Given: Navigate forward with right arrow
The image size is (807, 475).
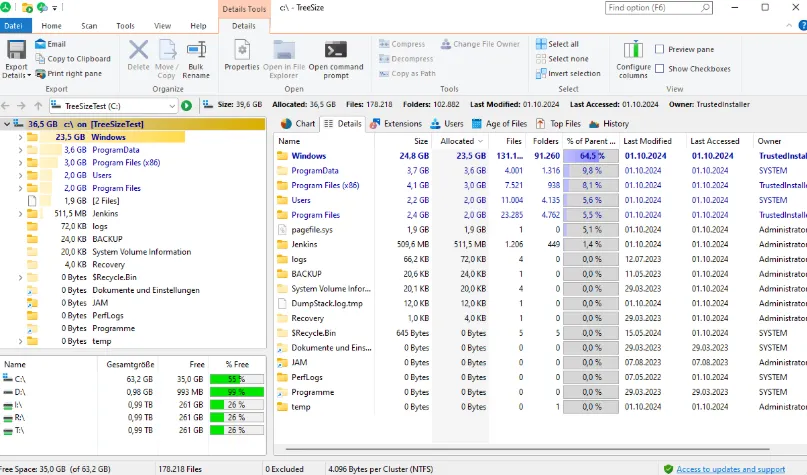Looking at the screenshot, I should (21, 105).
